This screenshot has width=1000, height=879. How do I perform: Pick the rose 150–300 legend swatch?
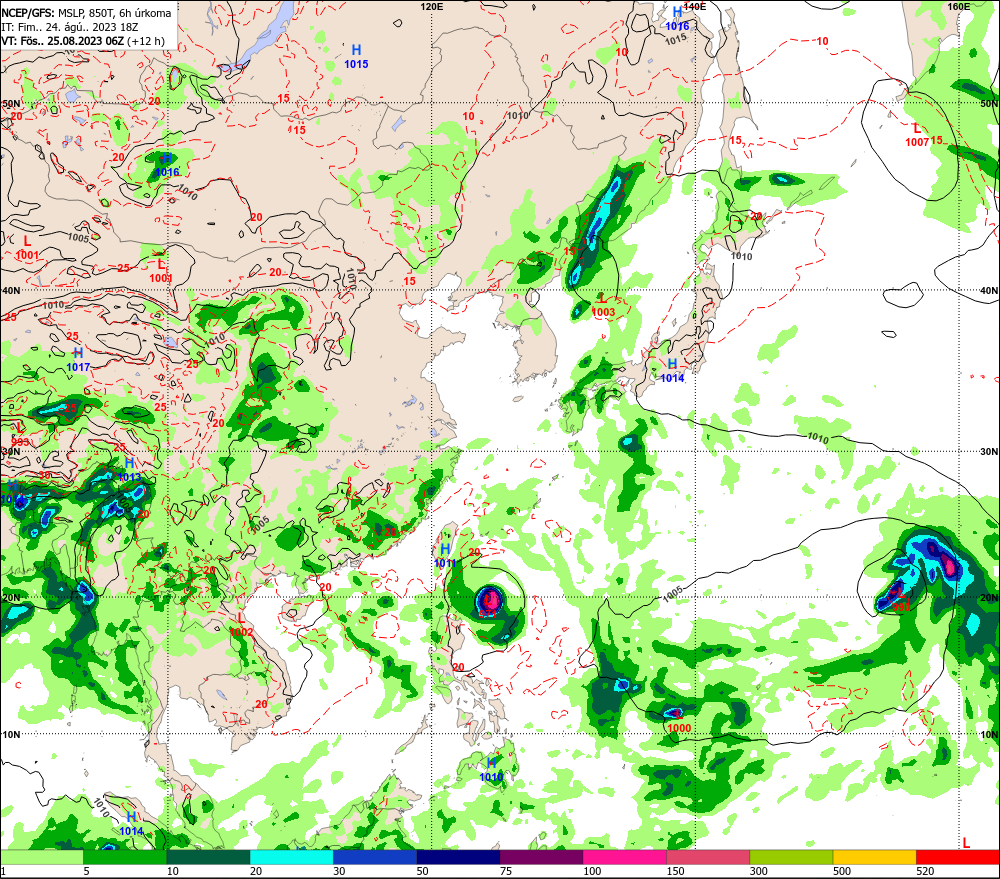click(x=708, y=857)
